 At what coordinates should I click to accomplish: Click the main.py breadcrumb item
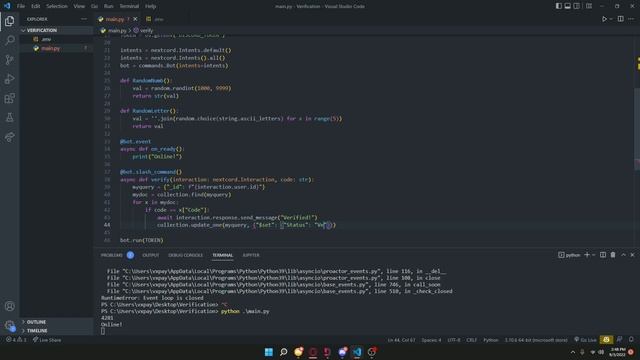pos(114,31)
